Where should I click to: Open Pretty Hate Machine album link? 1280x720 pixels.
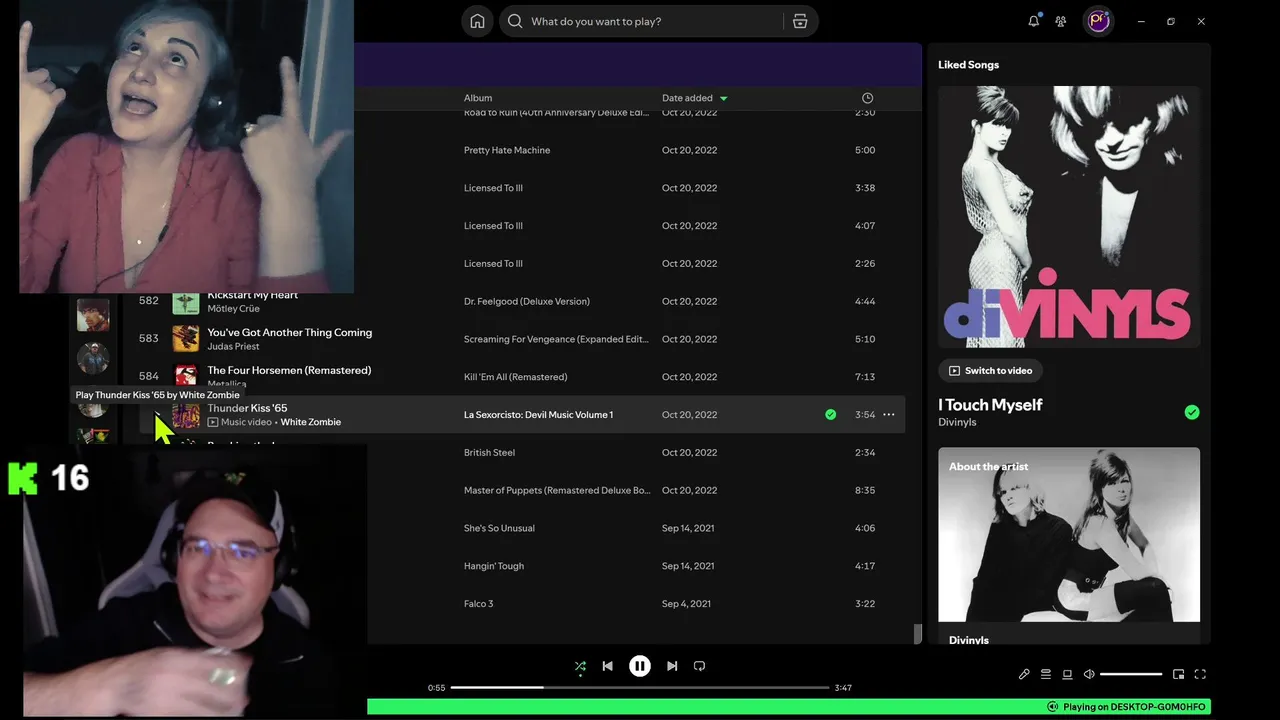coord(507,150)
